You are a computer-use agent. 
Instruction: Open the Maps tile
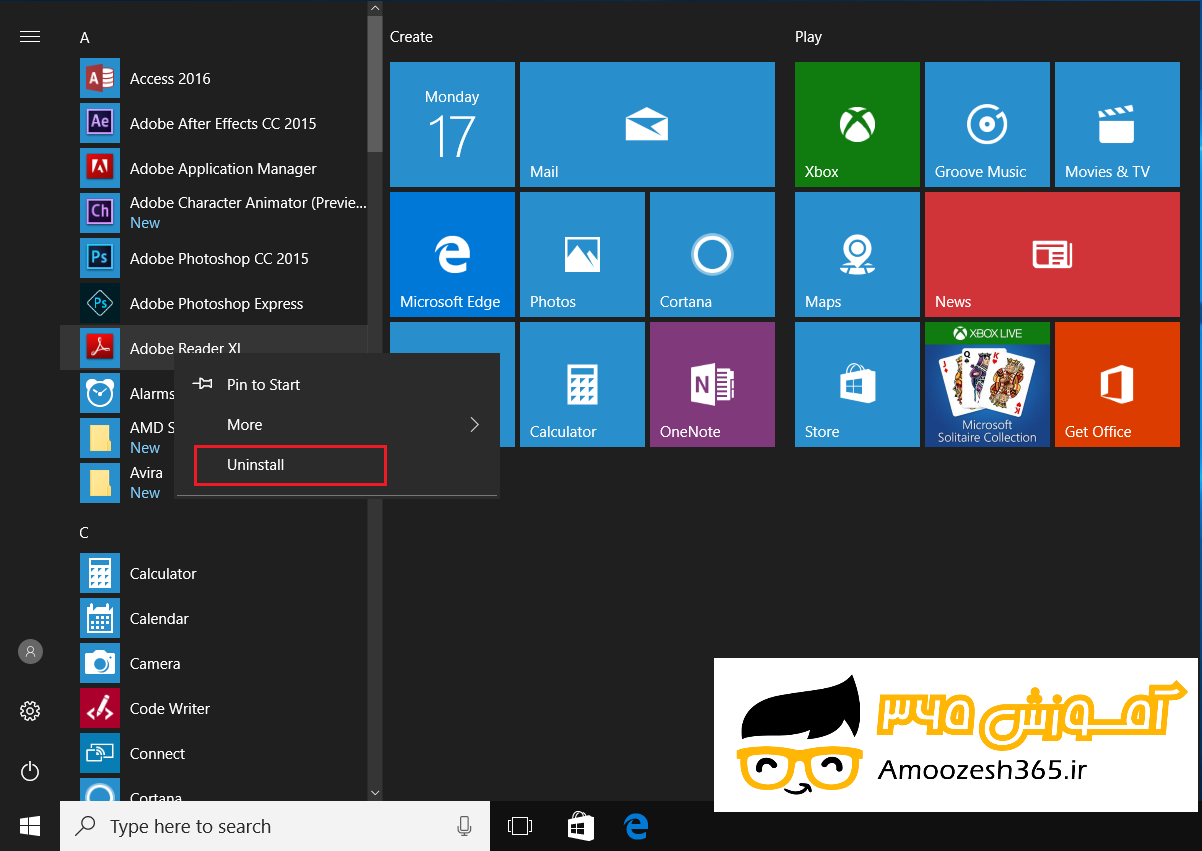857,254
